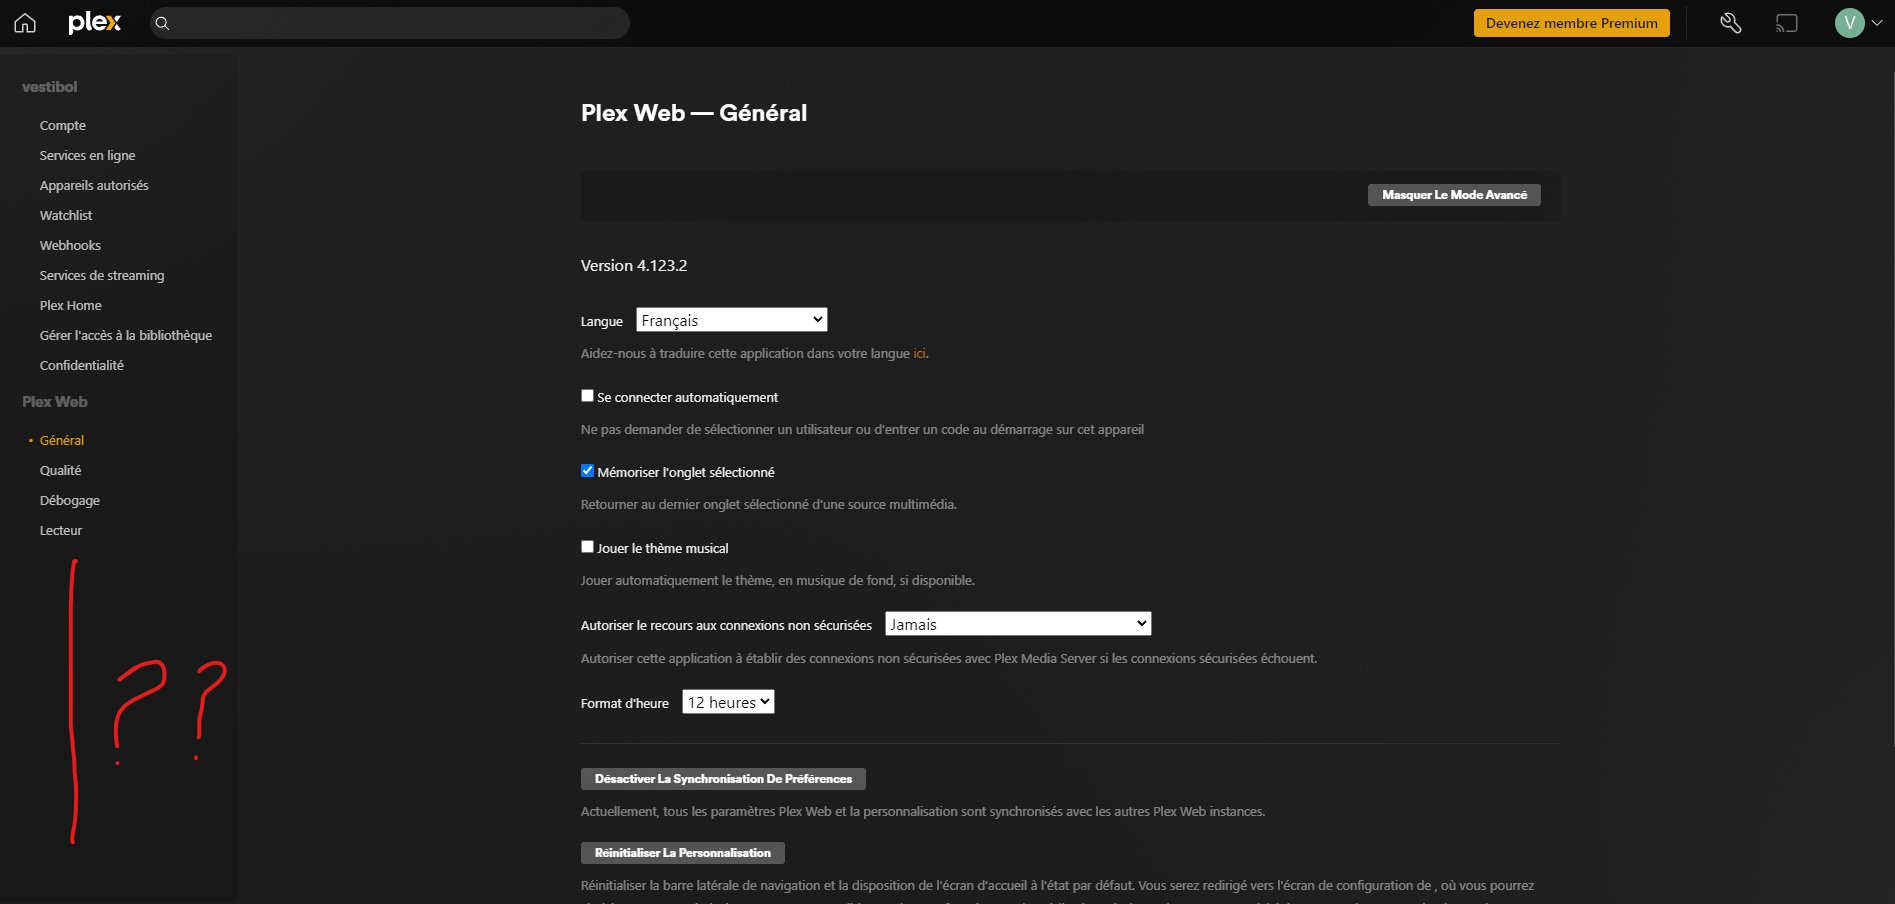Uncheck Mémoriser l'onglet sélectionné
This screenshot has width=1895, height=904.
pyautogui.click(x=587, y=471)
